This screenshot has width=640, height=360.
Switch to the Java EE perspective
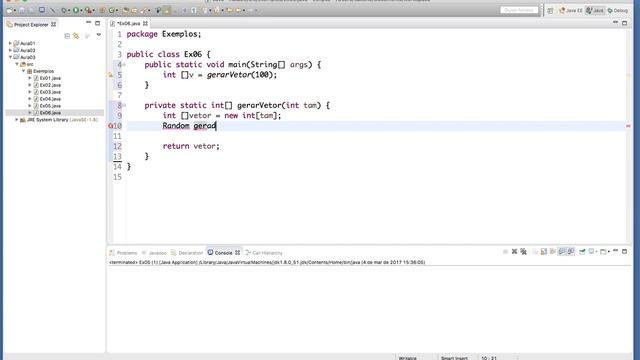[x=571, y=10]
